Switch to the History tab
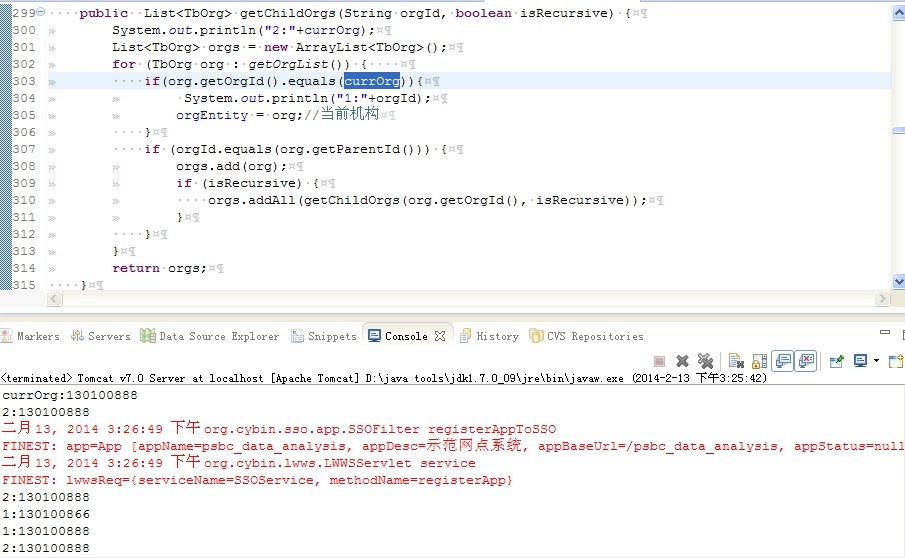The width and height of the screenshot is (905, 558). [x=489, y=336]
